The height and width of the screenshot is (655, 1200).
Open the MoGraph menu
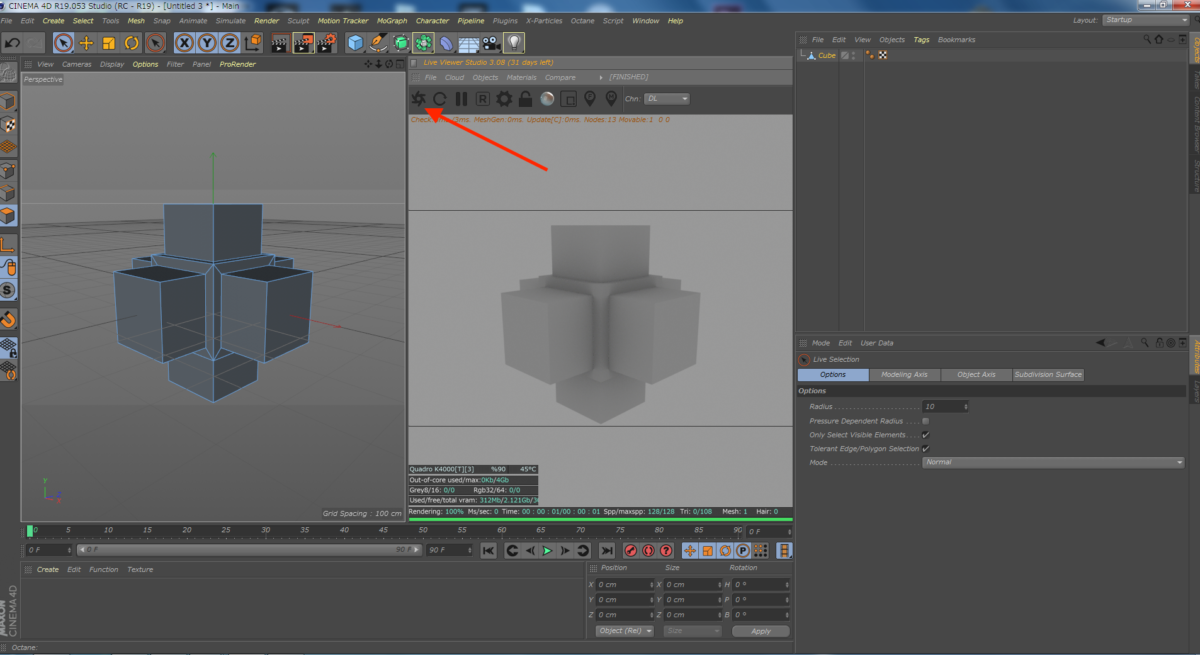392,20
